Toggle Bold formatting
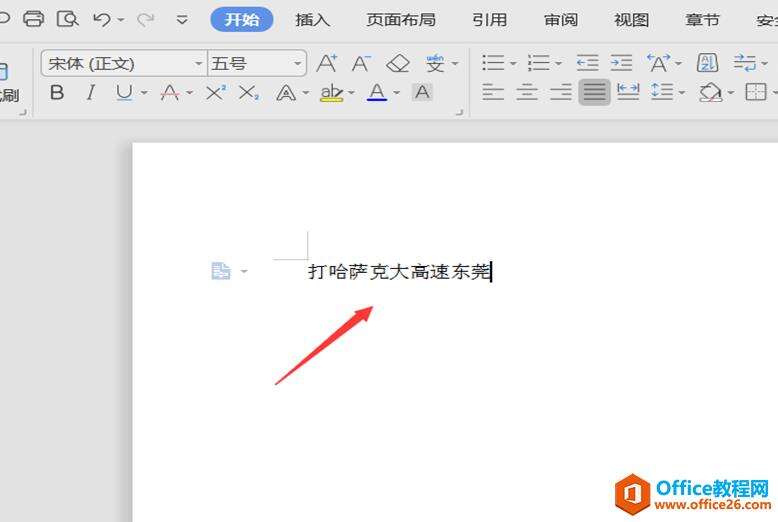The width and height of the screenshot is (778, 522). pos(57,92)
